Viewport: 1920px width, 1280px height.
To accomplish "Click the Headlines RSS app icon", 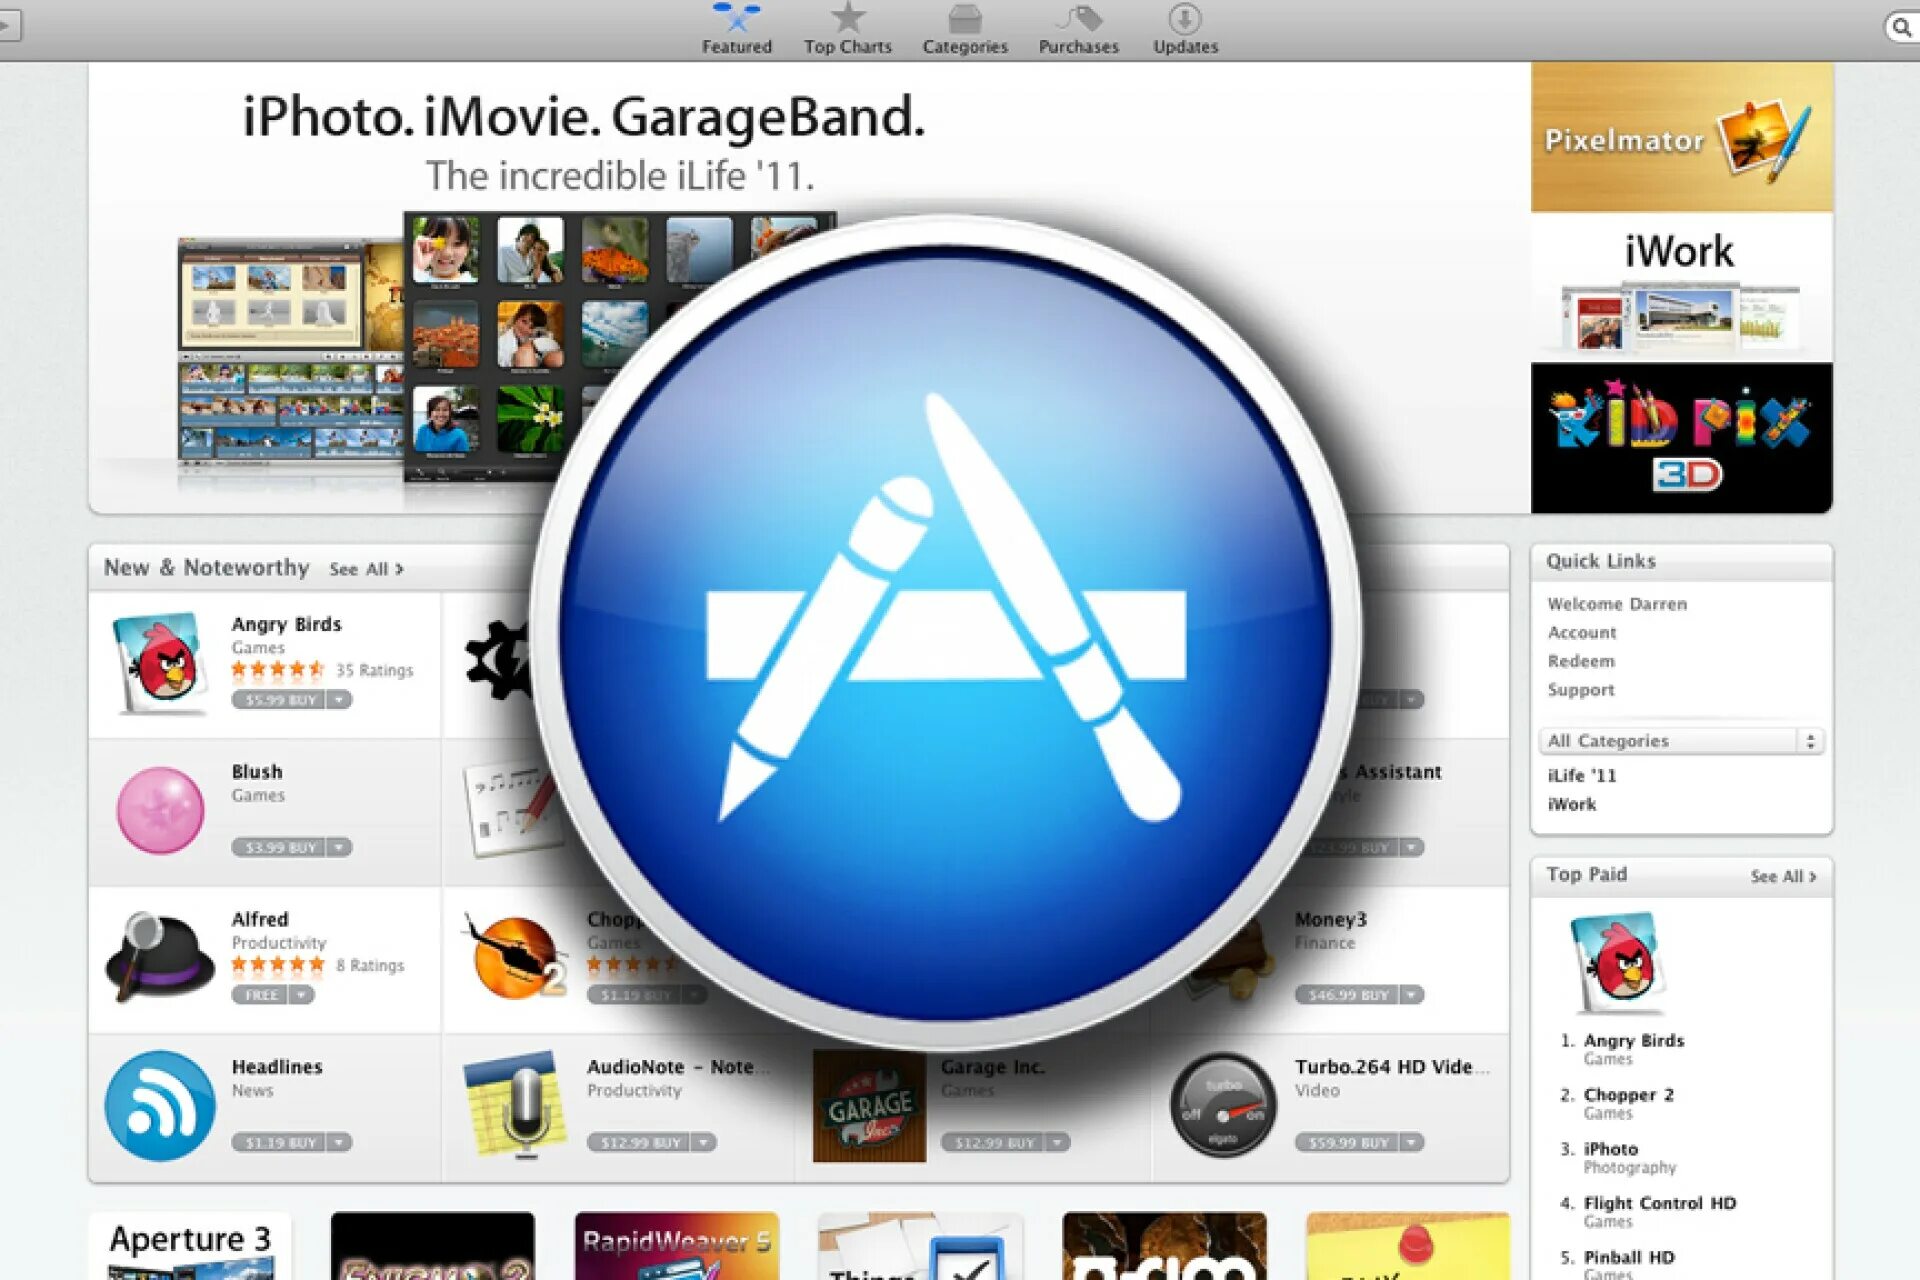I will point(160,1105).
